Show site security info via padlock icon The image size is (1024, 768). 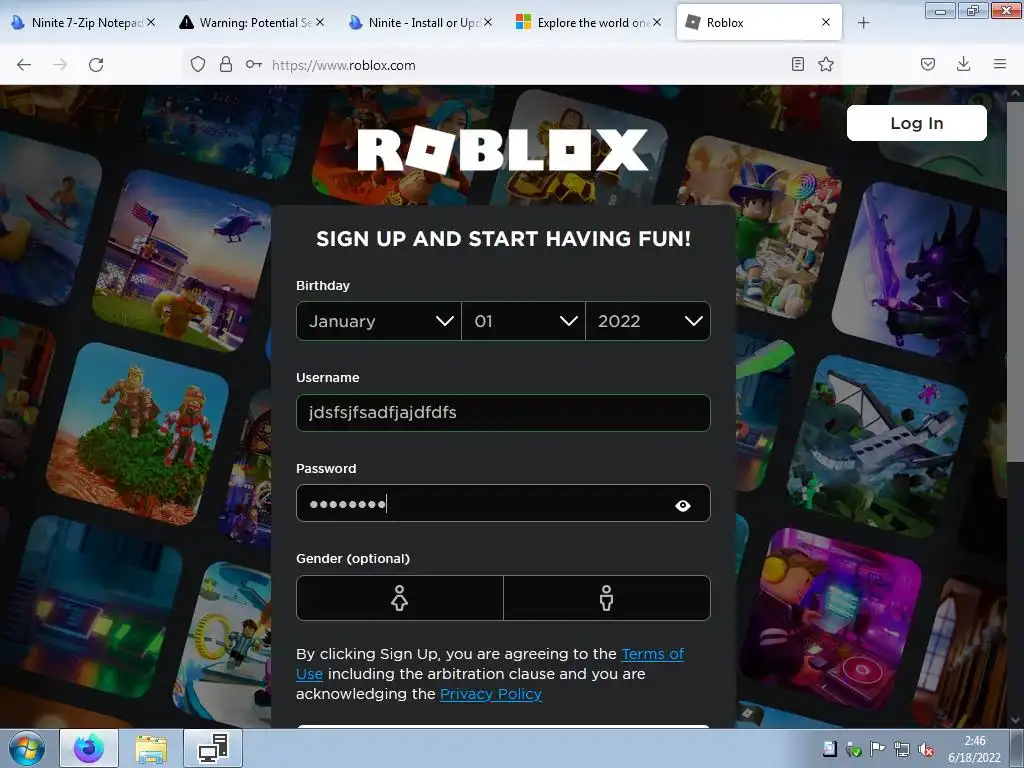[226, 65]
